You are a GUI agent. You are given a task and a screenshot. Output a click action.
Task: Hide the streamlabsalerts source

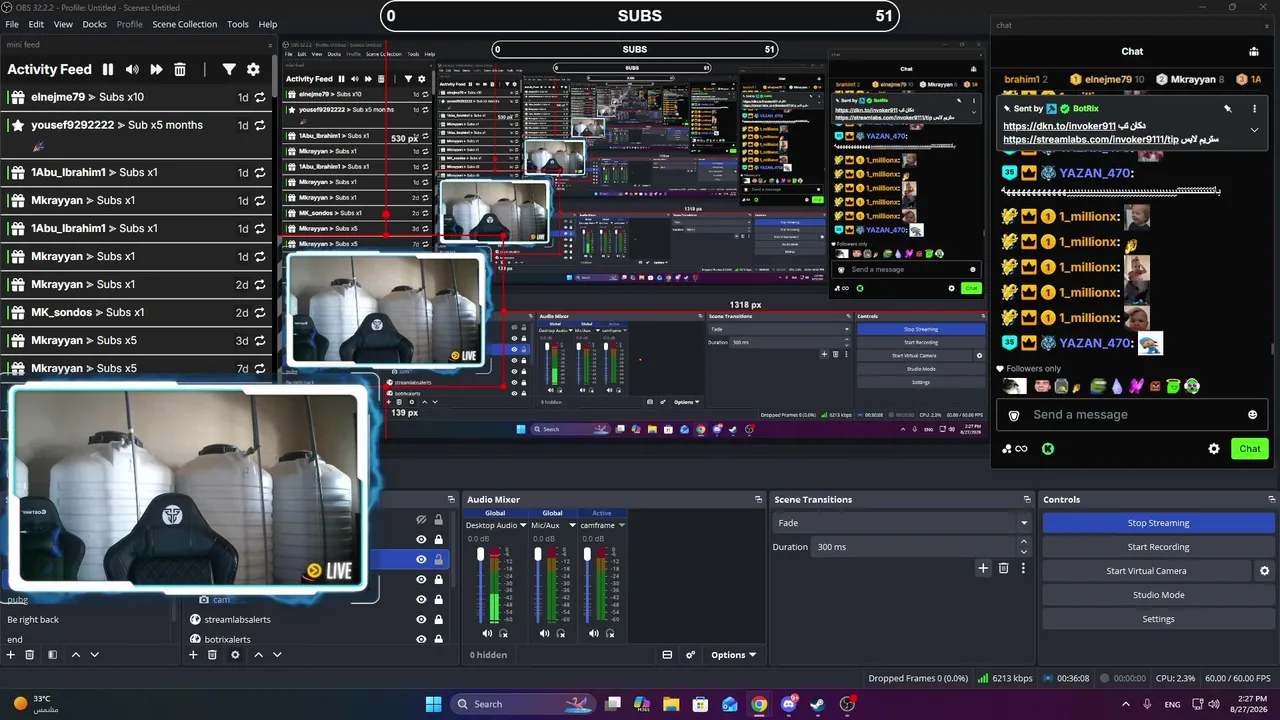pyautogui.click(x=421, y=619)
